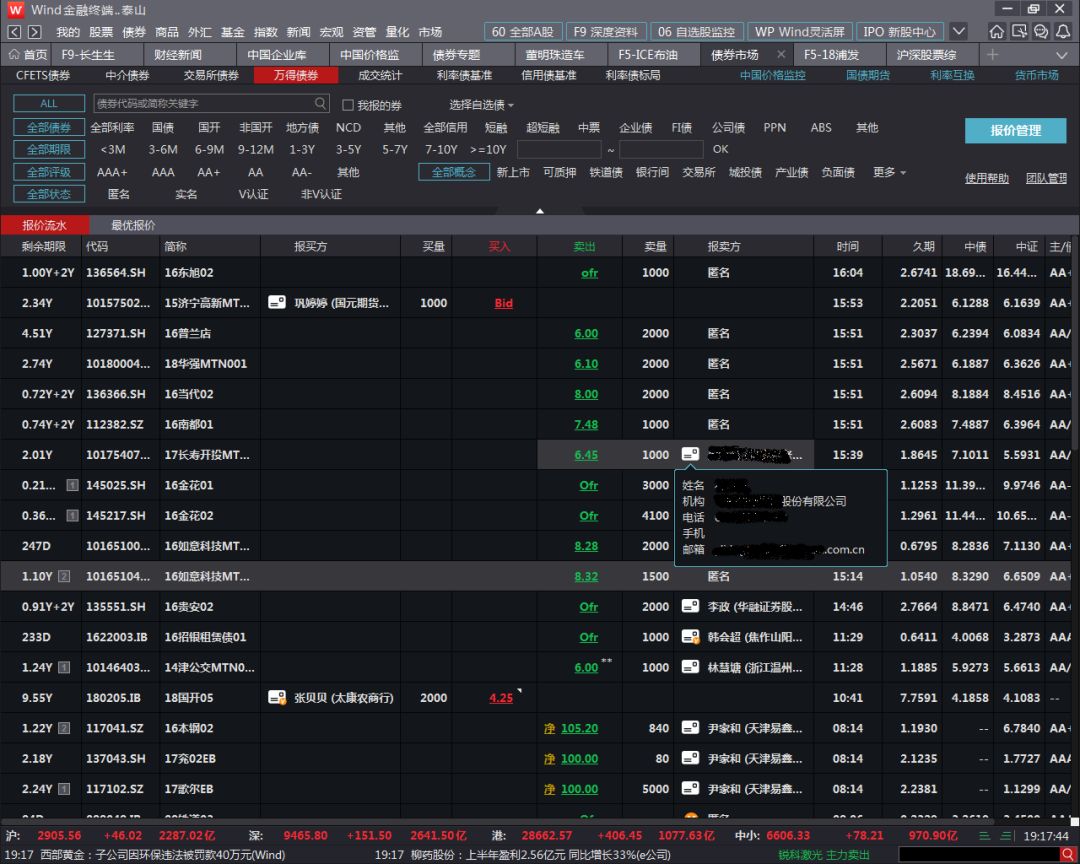Filter by 国债 bond type
Viewport: 1080px width, 864px height.
coord(163,127)
